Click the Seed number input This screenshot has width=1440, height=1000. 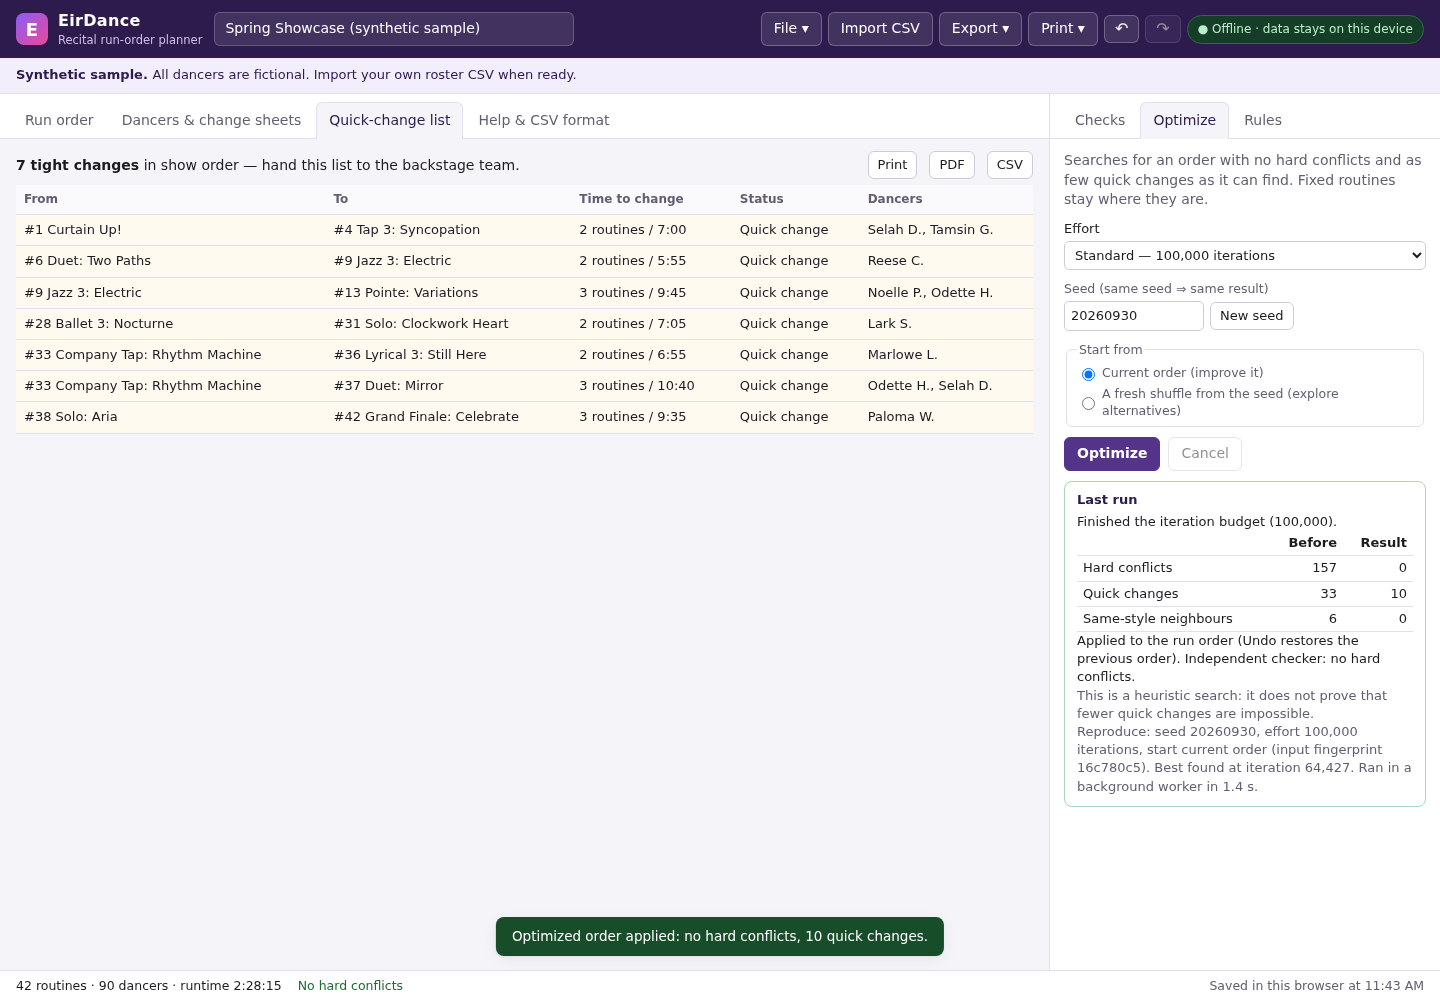pos(1134,316)
